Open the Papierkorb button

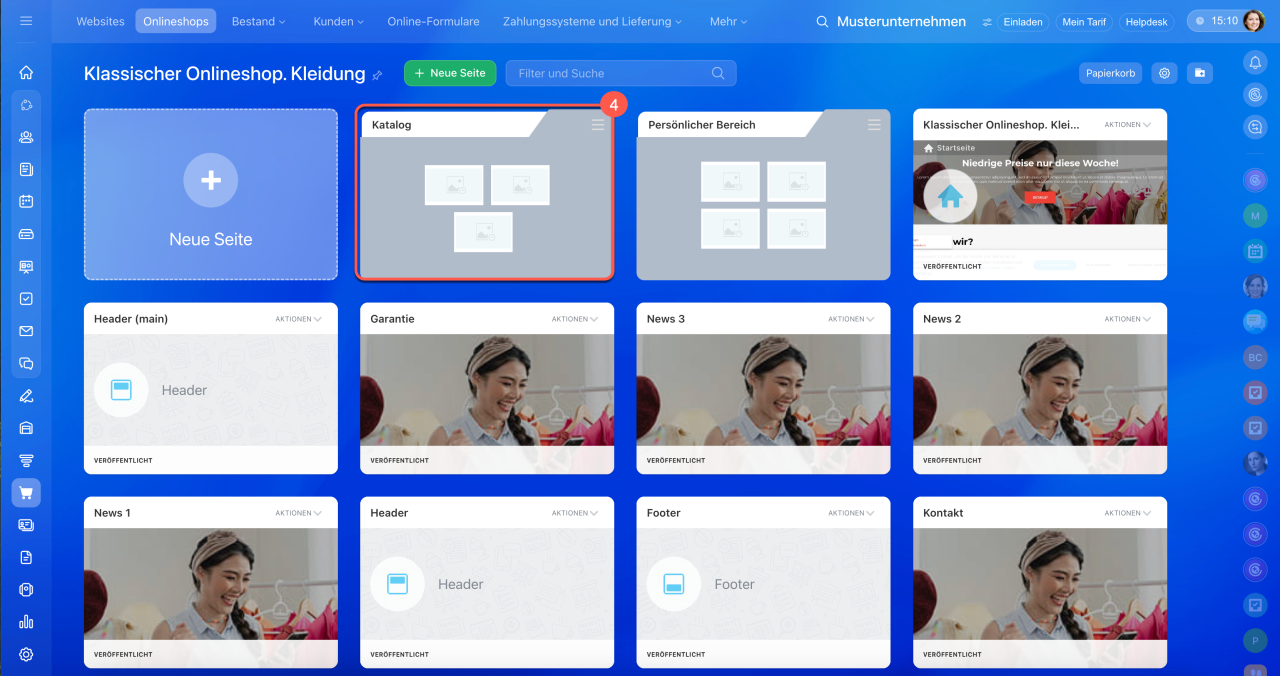tap(1111, 73)
